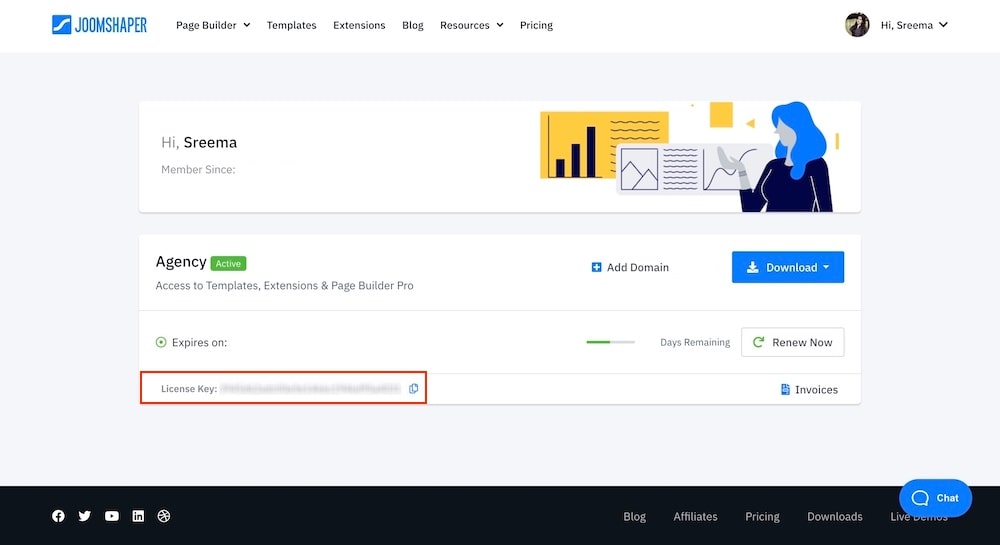
Task: Expand the Resources dropdown menu
Action: tap(471, 25)
